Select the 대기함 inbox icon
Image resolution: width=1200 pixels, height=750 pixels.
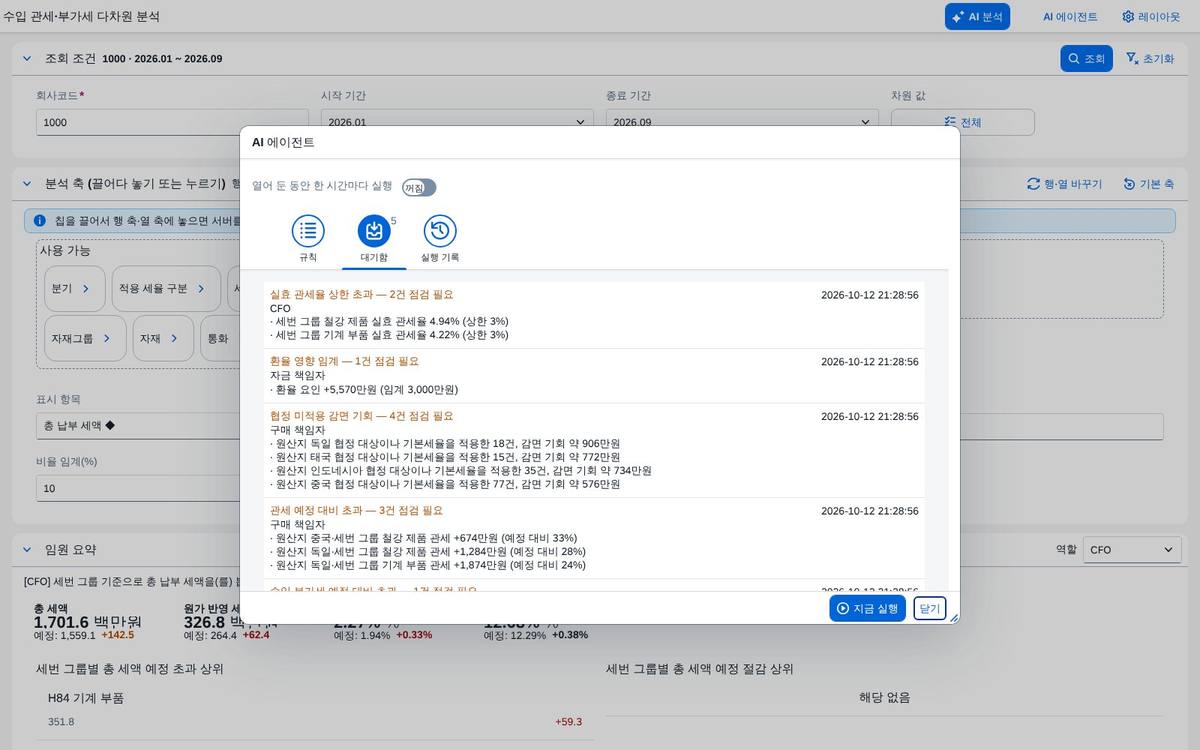(374, 231)
